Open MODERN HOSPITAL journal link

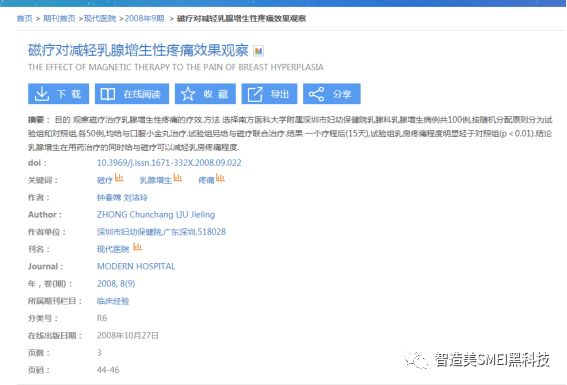pos(136,266)
